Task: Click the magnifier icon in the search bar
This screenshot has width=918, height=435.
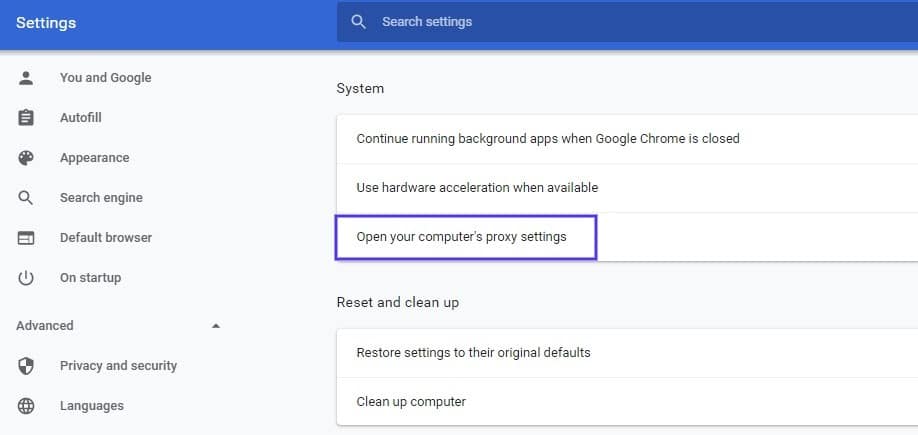Action: (x=358, y=21)
